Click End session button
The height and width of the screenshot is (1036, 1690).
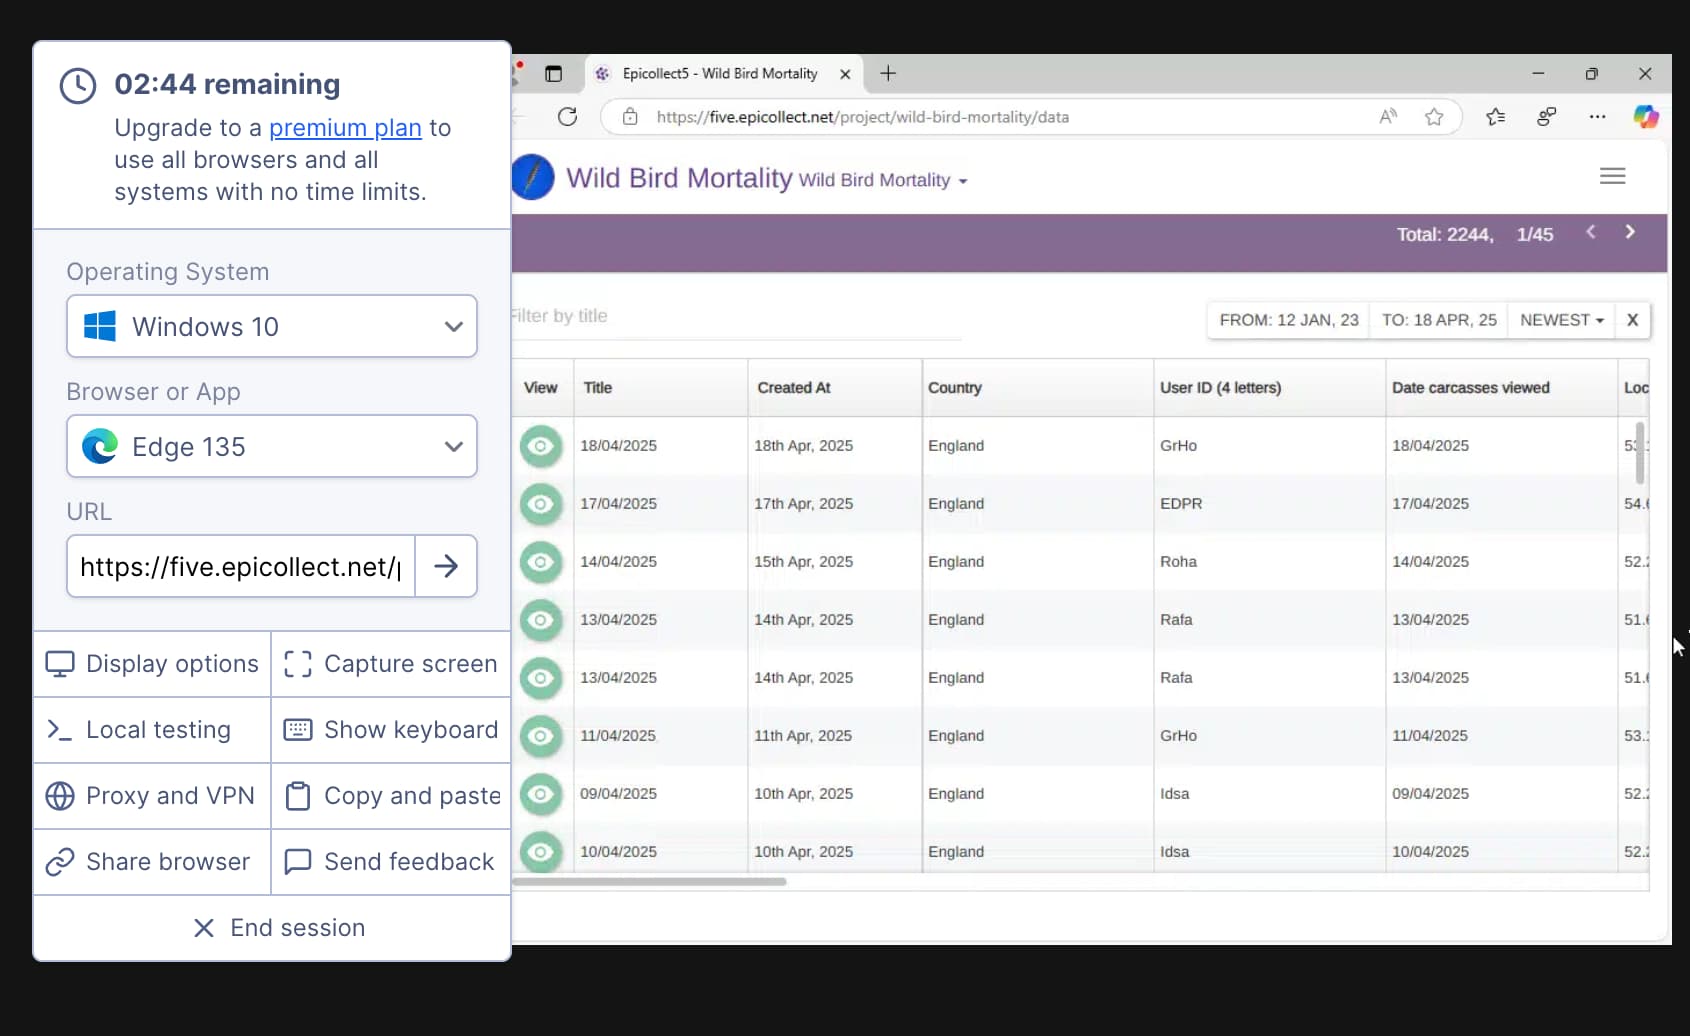coord(279,928)
